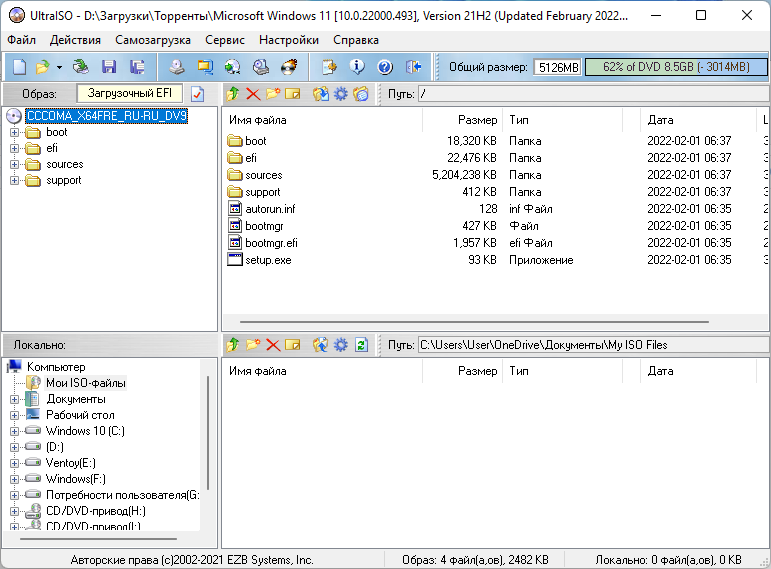Sort by Имя файла in image pane

pos(323,120)
